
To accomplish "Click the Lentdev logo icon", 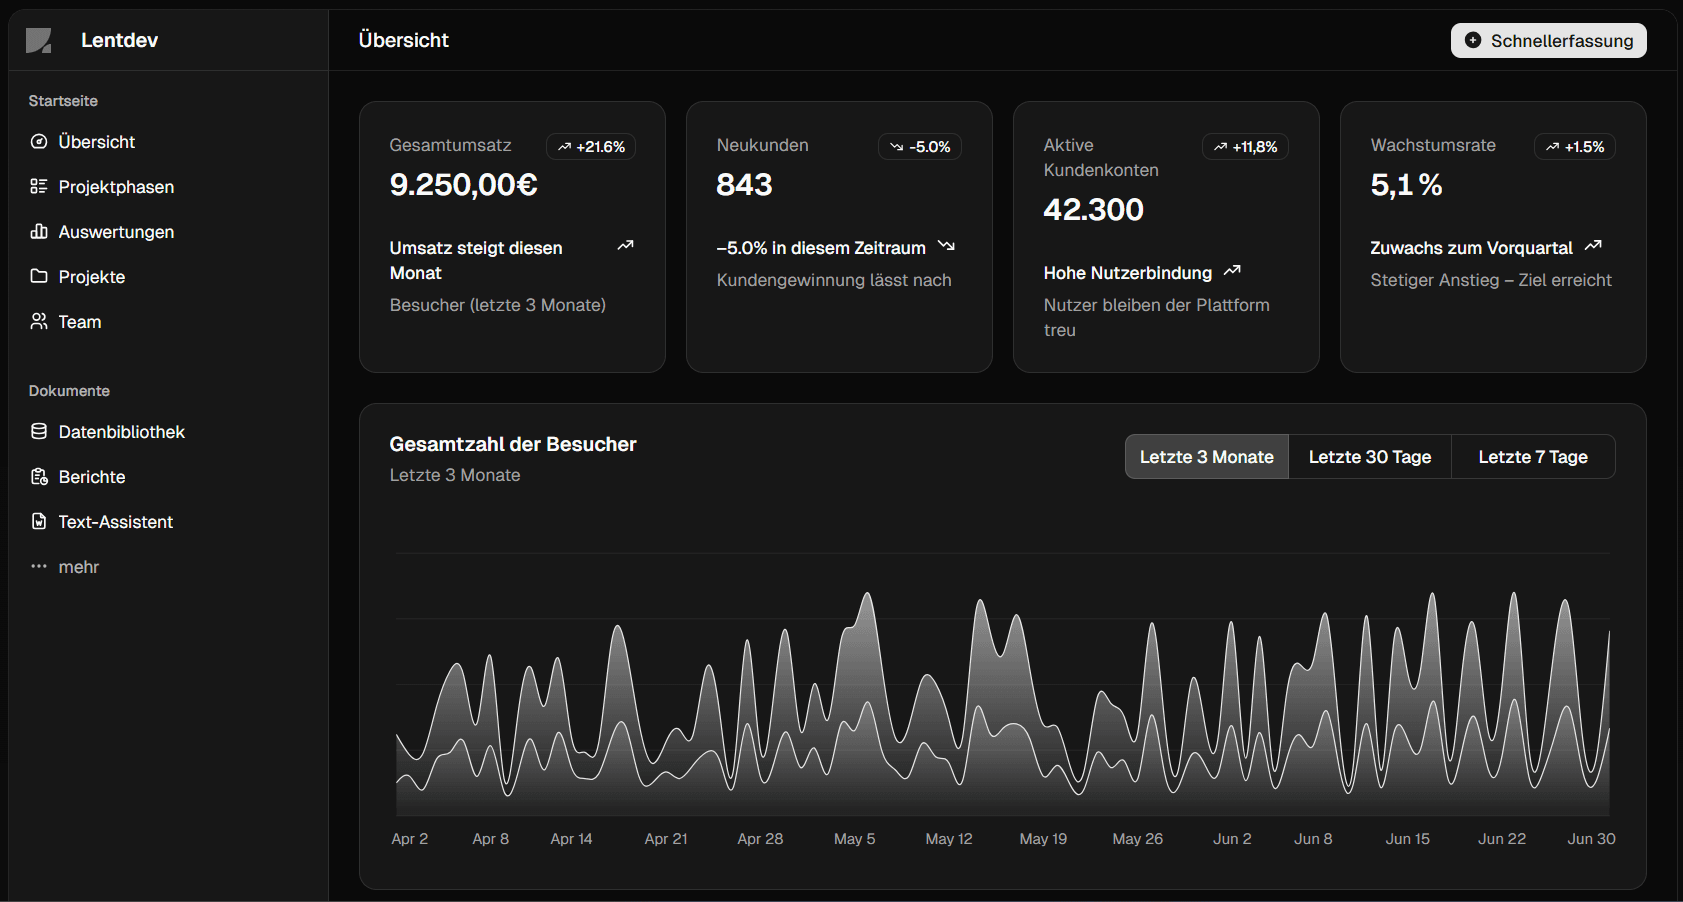I will [39, 41].
